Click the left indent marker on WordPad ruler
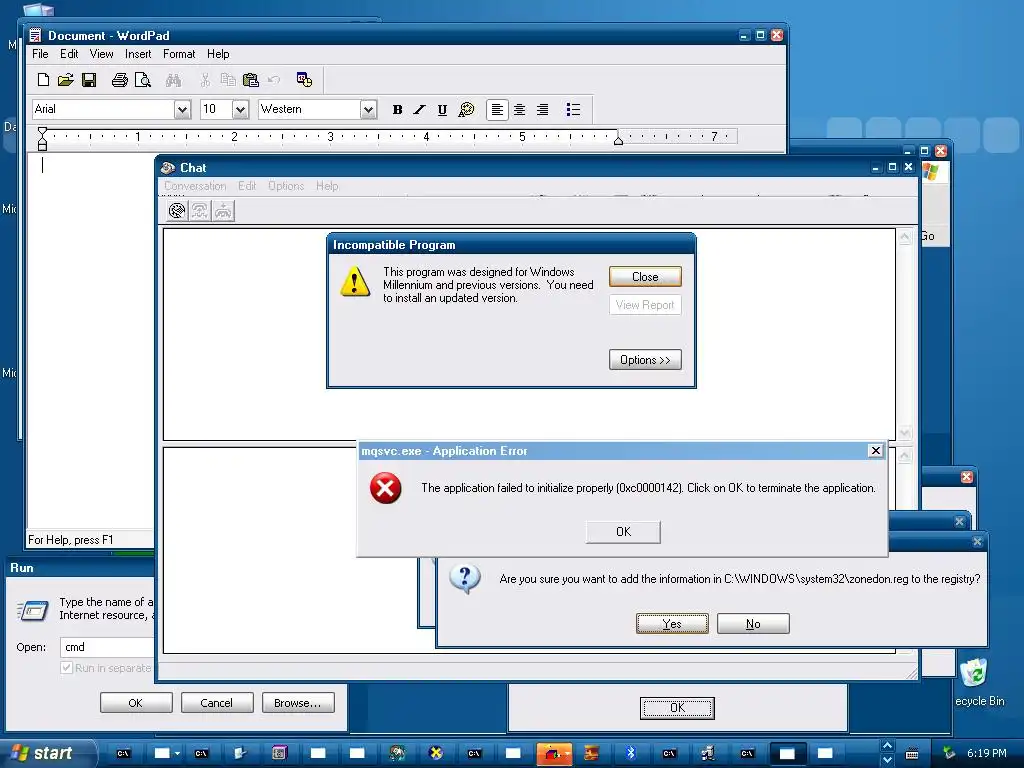Image resolution: width=1024 pixels, height=768 pixels. pyautogui.click(x=42, y=139)
